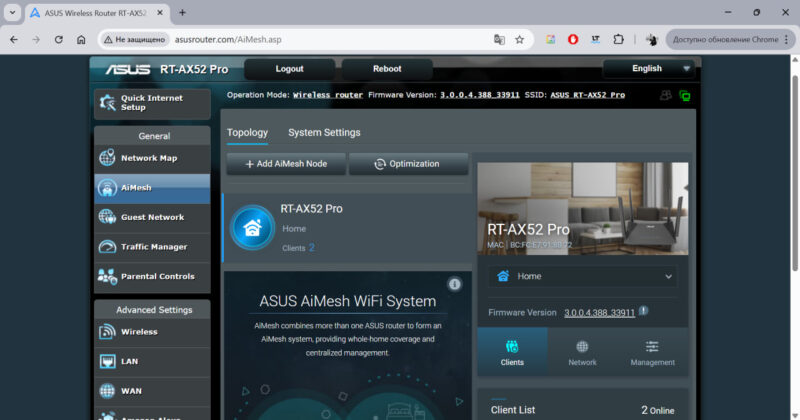Select the ASUS Wireless Router browser tab
This screenshot has height=420, width=800.
tap(97, 13)
